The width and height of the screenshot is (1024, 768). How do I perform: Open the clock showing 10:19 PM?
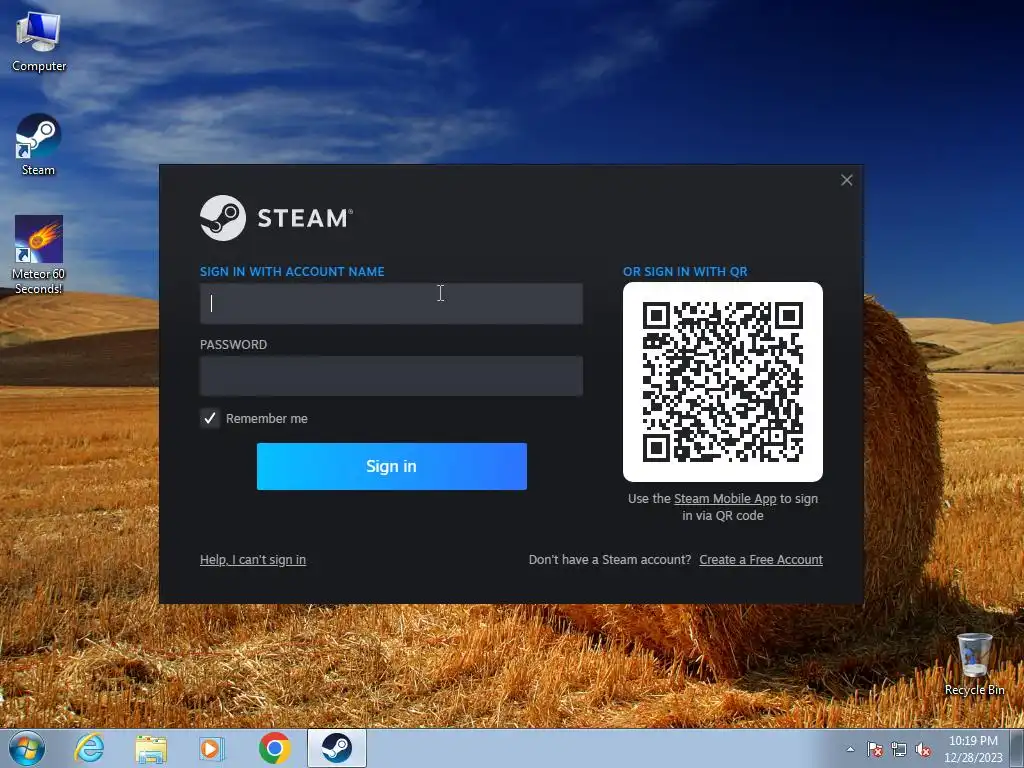pyautogui.click(x=973, y=749)
